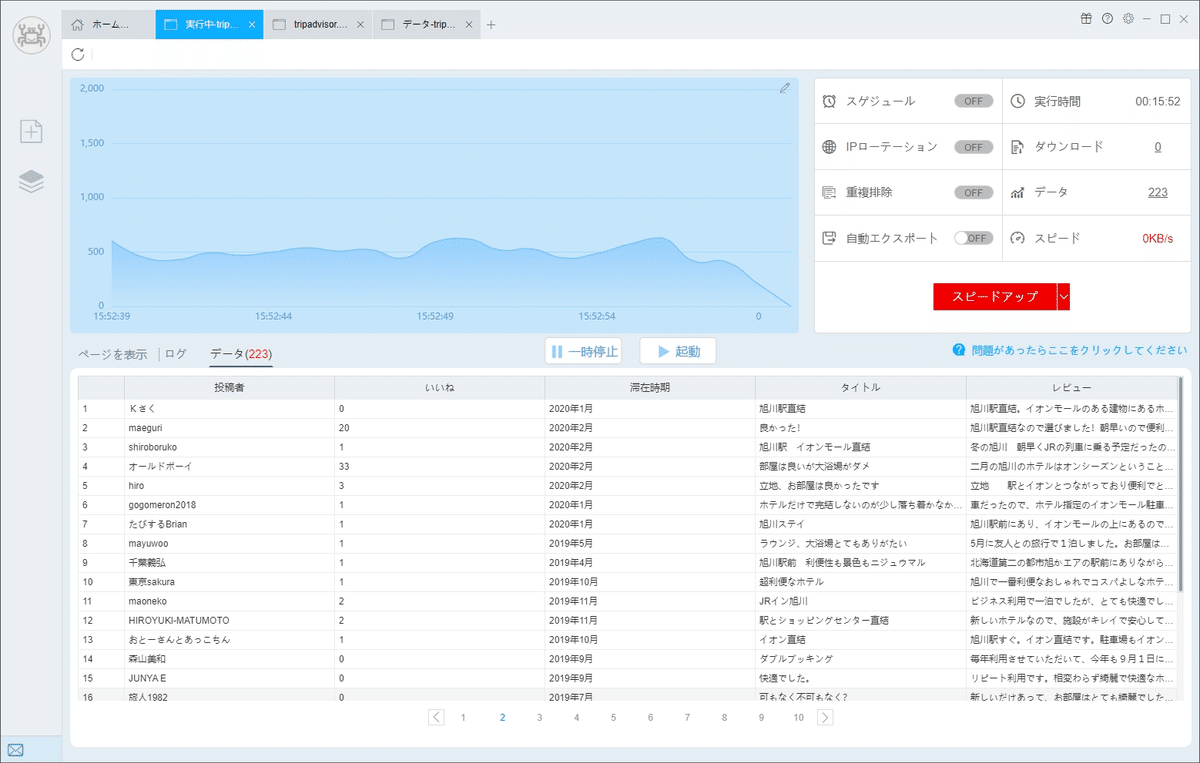1200x763 pixels.
Task: Open ページを表示 view
Action: 113,354
